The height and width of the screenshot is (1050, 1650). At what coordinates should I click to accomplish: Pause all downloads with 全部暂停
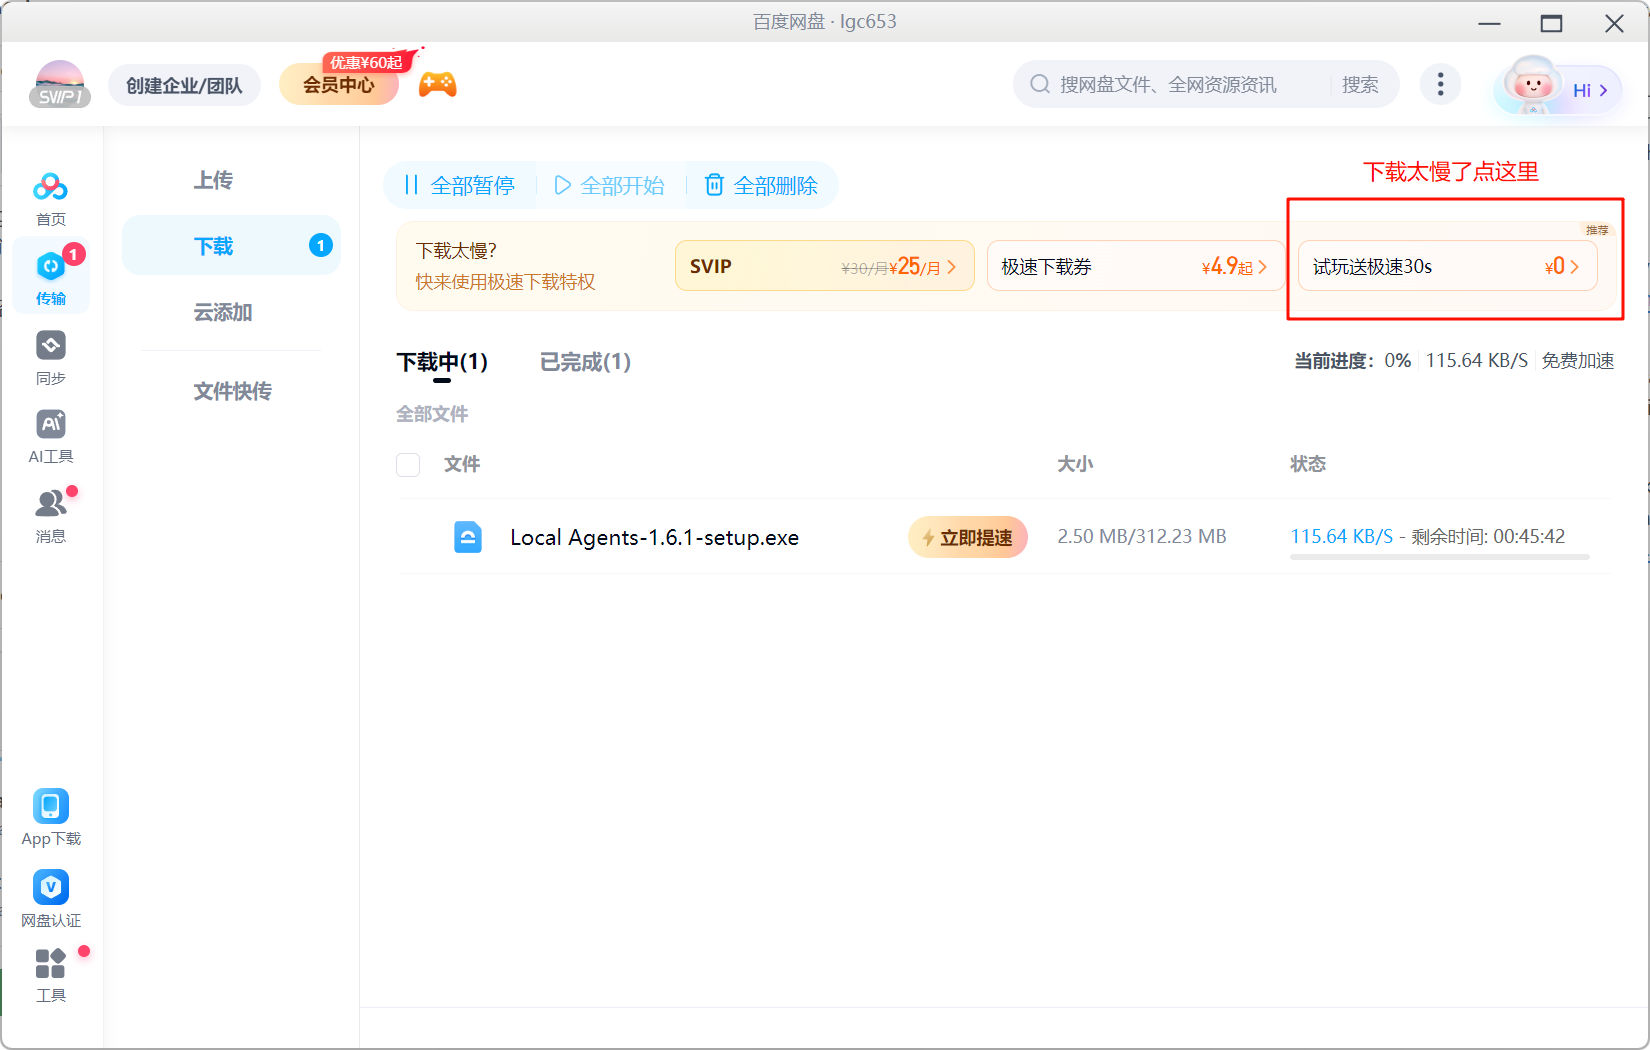[x=459, y=185]
